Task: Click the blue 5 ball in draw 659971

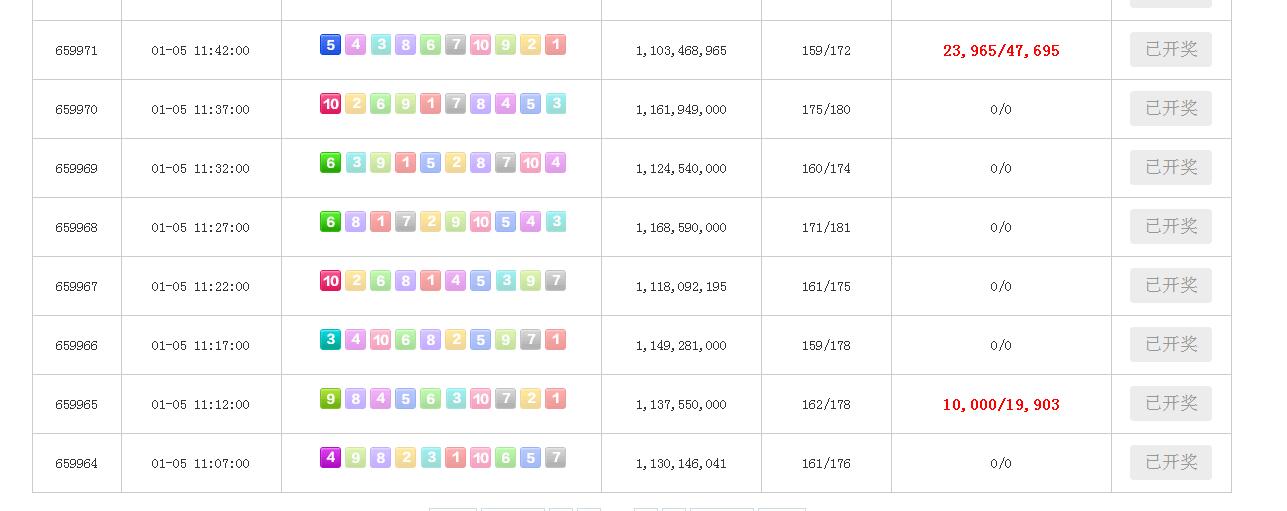Action: coord(330,45)
